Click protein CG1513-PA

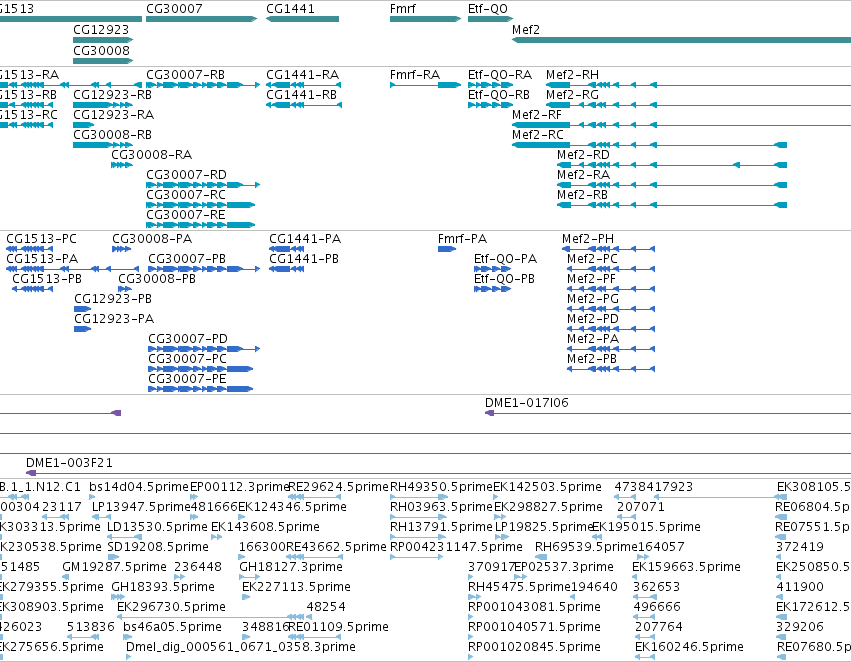click(x=42, y=259)
